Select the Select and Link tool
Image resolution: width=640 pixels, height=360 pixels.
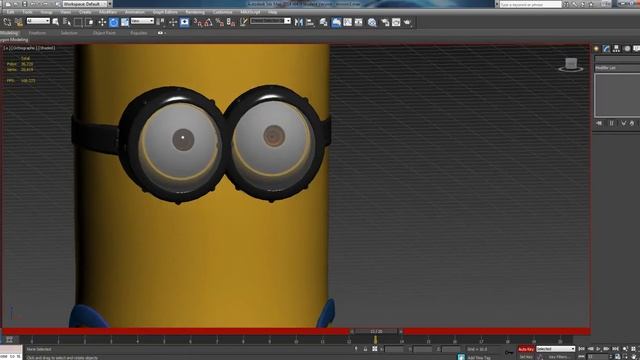pos(7,22)
